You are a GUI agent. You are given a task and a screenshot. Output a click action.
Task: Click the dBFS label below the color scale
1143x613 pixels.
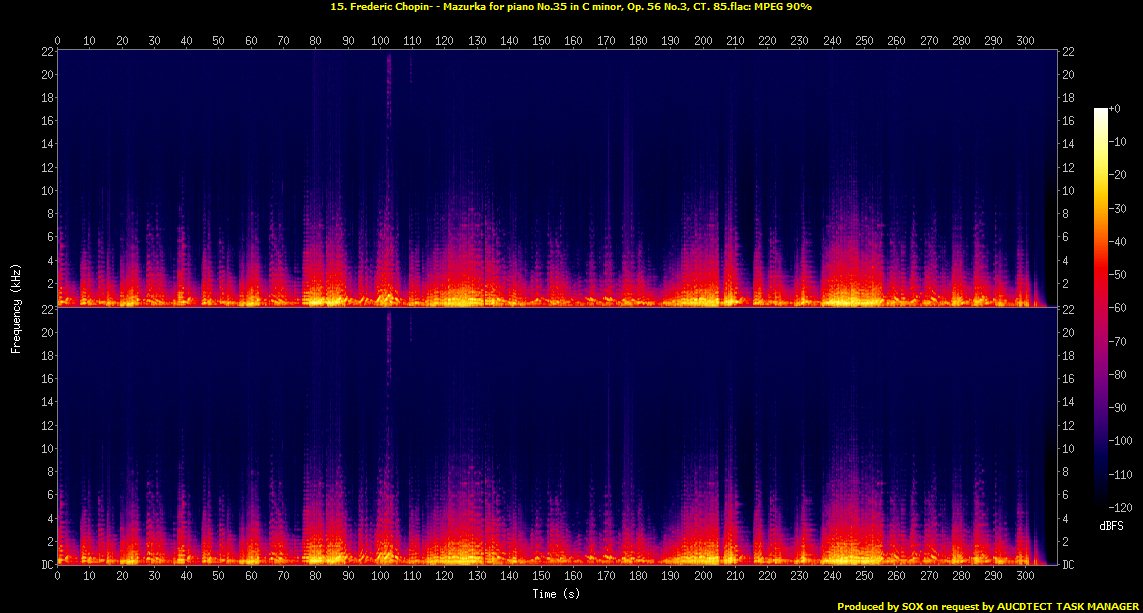pyautogui.click(x=1112, y=525)
